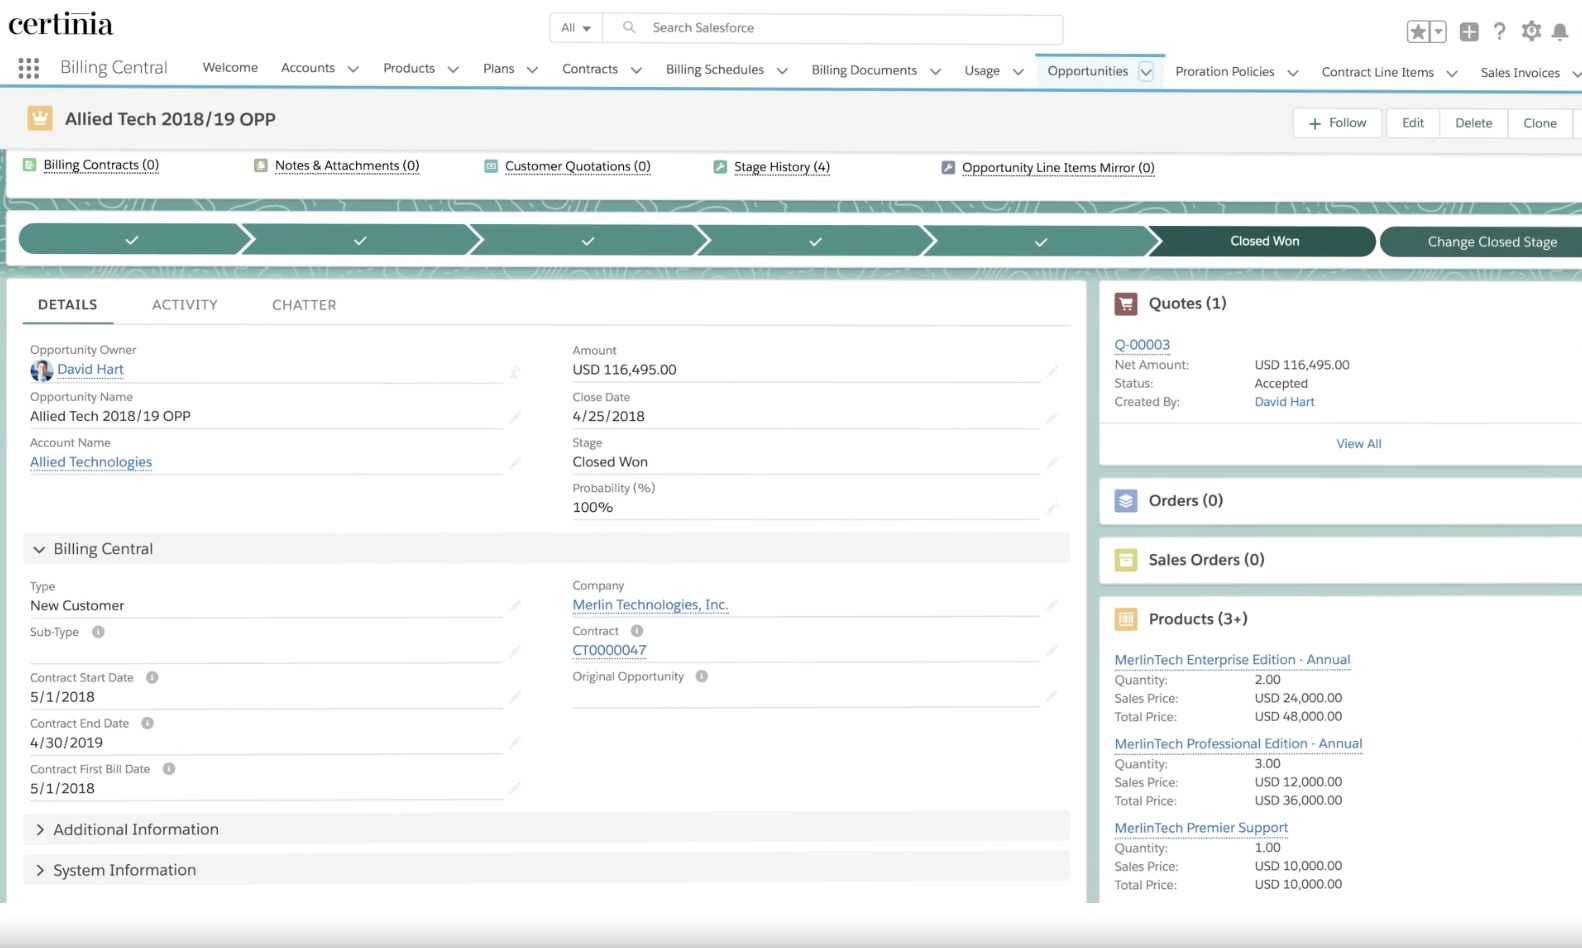Click the Favorites star icon

(x=1417, y=32)
